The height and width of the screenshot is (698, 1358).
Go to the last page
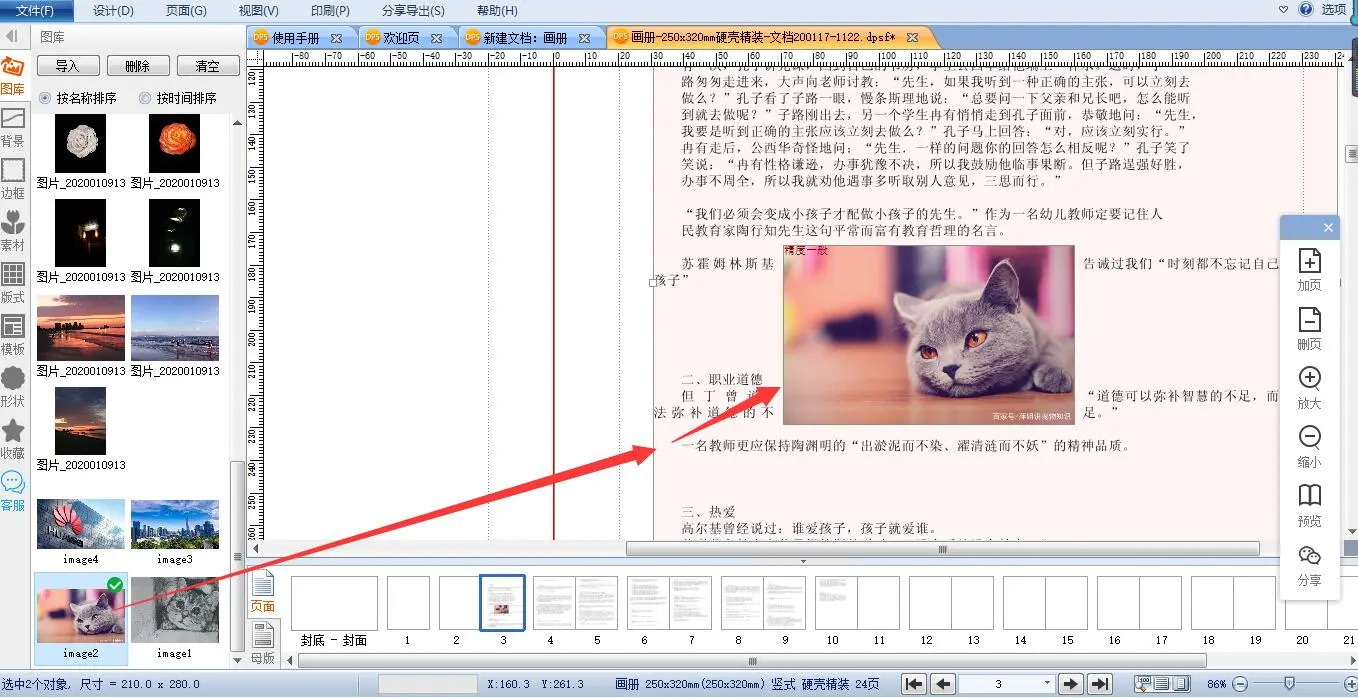click(x=1100, y=684)
